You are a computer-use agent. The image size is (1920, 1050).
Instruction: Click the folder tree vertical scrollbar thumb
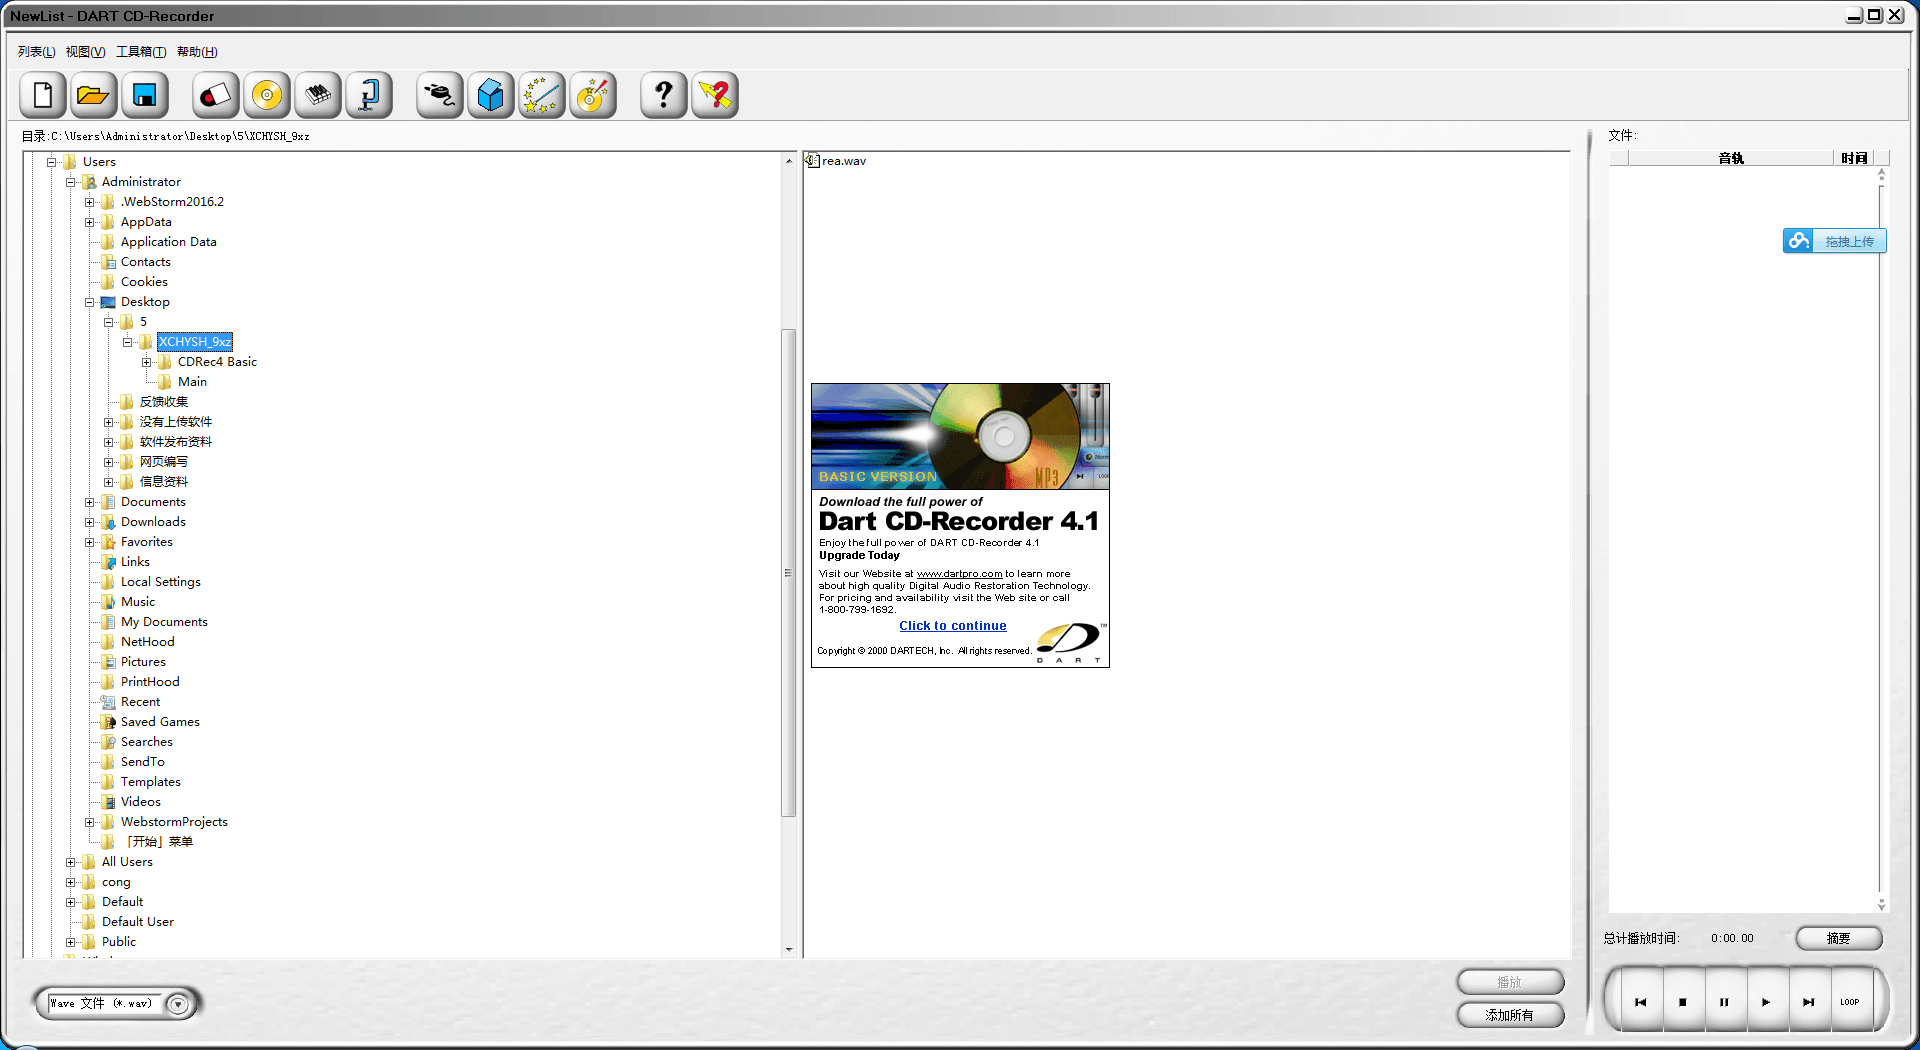click(x=788, y=572)
